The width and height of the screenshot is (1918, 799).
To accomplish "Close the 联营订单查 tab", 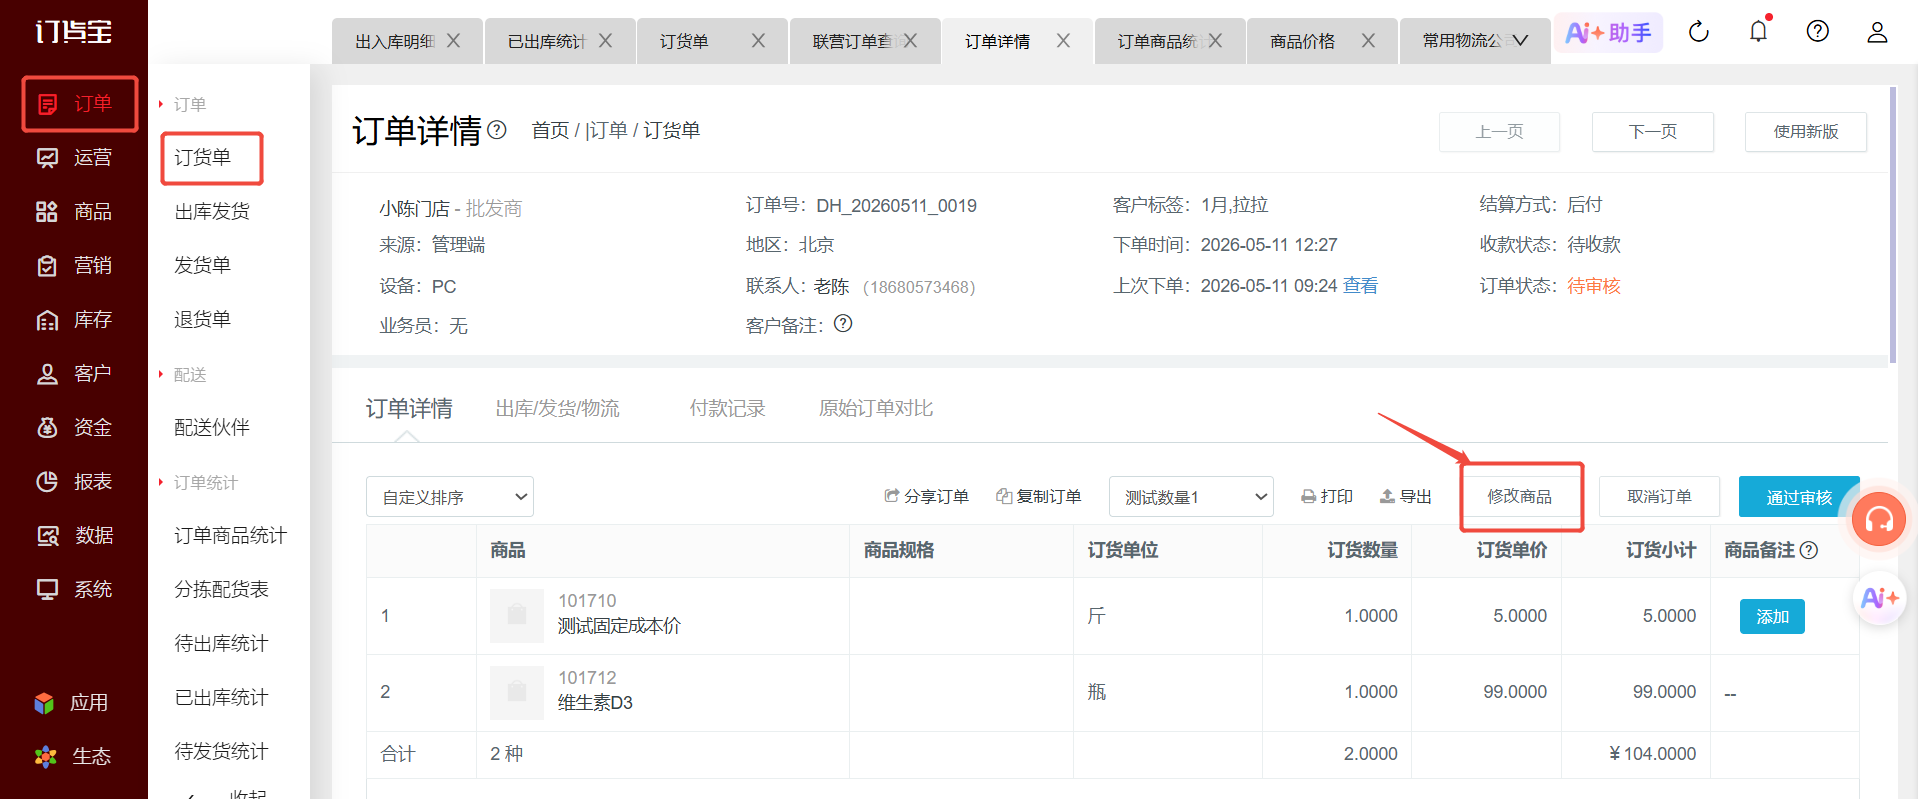I will pos(910,41).
